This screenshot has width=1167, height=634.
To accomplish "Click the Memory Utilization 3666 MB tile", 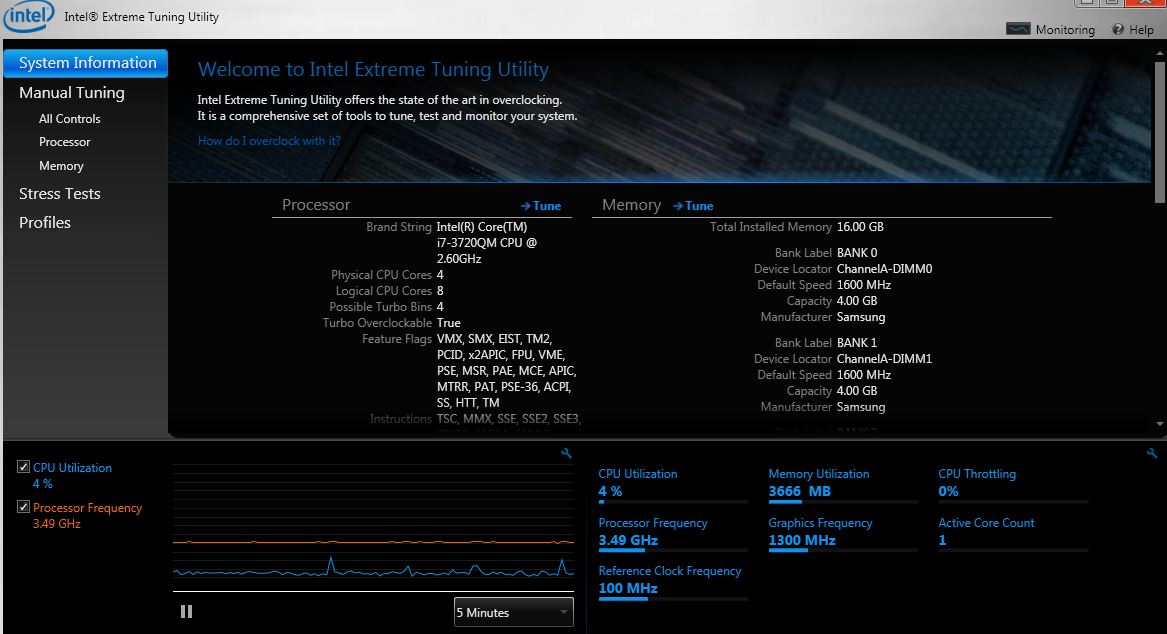I will (x=843, y=487).
